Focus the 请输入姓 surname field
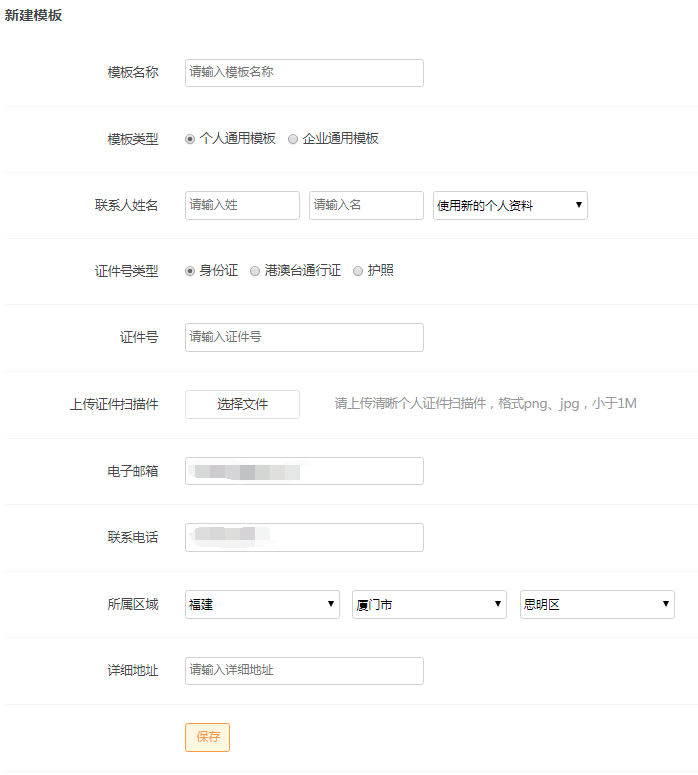698x775 pixels. point(242,205)
